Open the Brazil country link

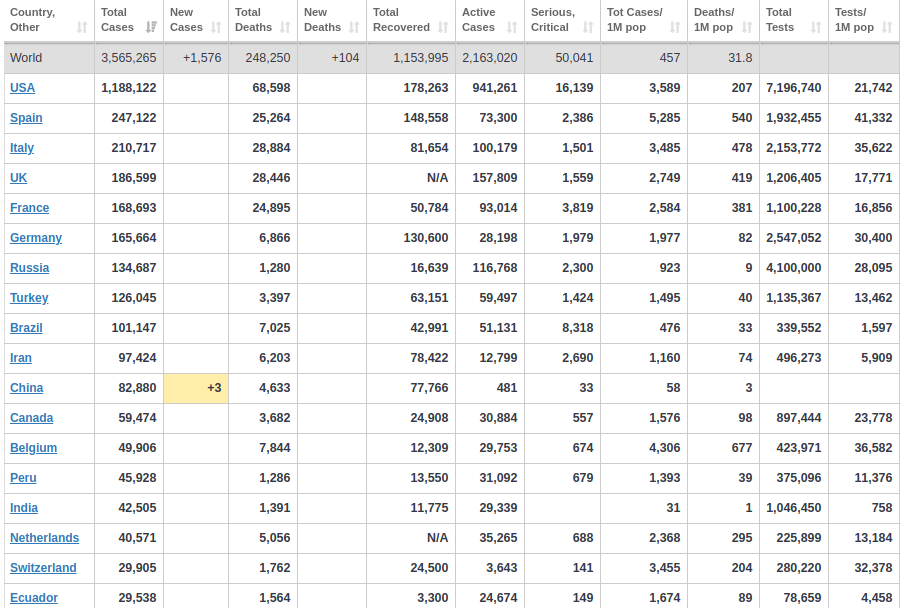[26, 328]
